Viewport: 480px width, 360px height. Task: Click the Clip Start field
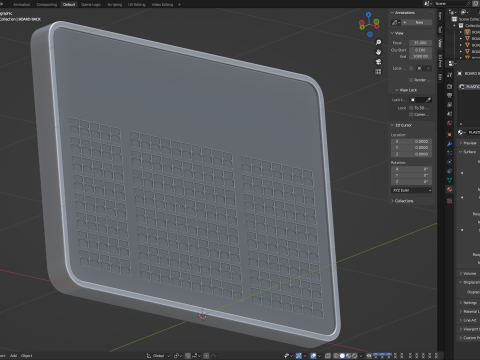click(420, 50)
